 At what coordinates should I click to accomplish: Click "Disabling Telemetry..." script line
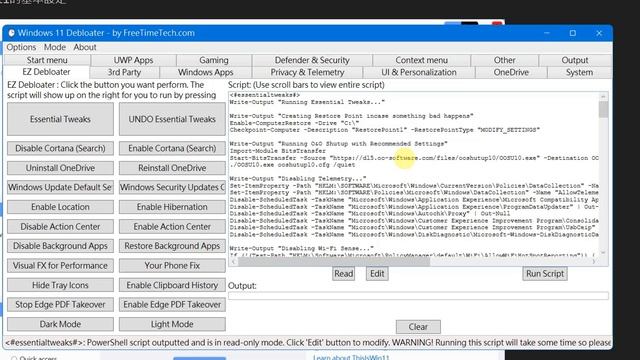[298, 179]
